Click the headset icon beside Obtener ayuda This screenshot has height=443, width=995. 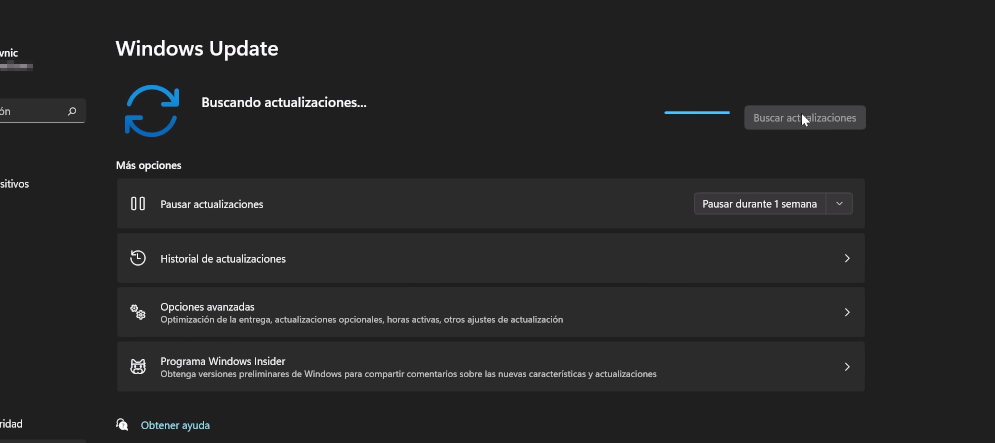tap(122, 425)
